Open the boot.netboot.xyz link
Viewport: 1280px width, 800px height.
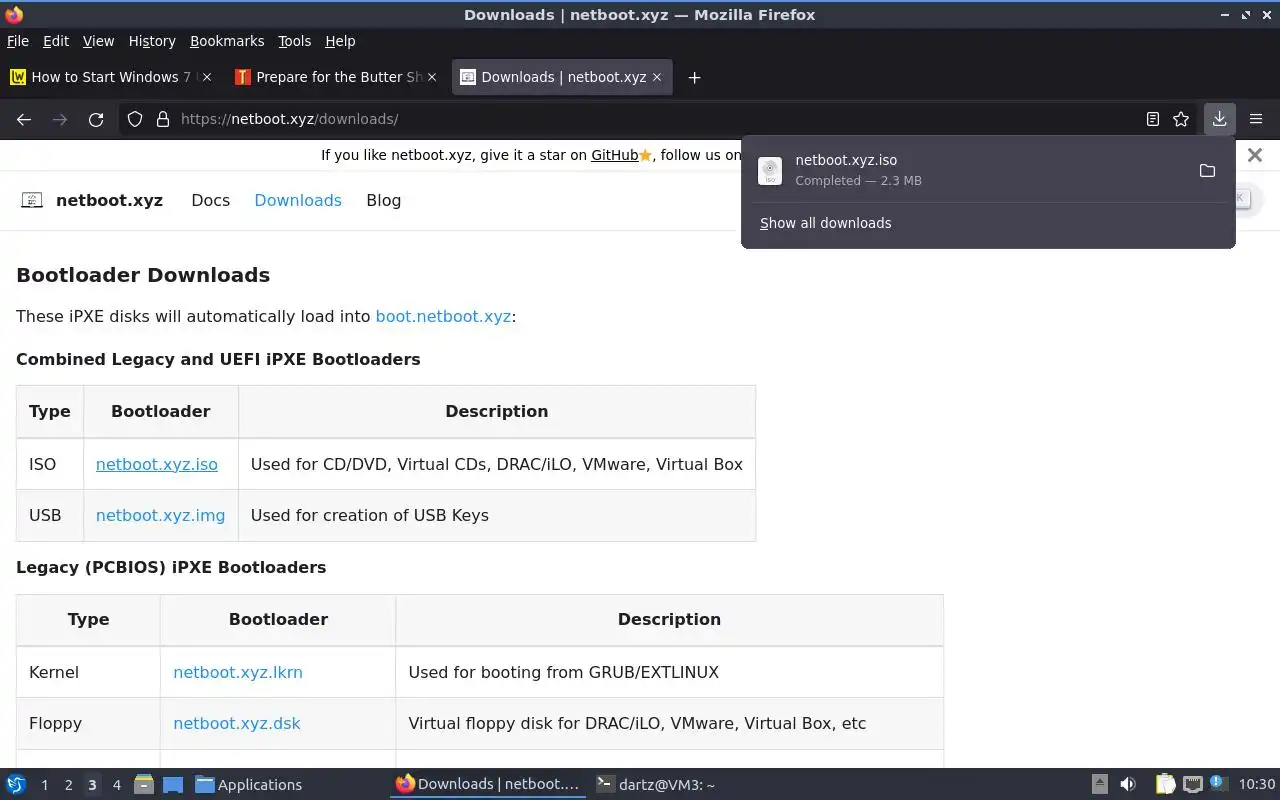(x=443, y=316)
